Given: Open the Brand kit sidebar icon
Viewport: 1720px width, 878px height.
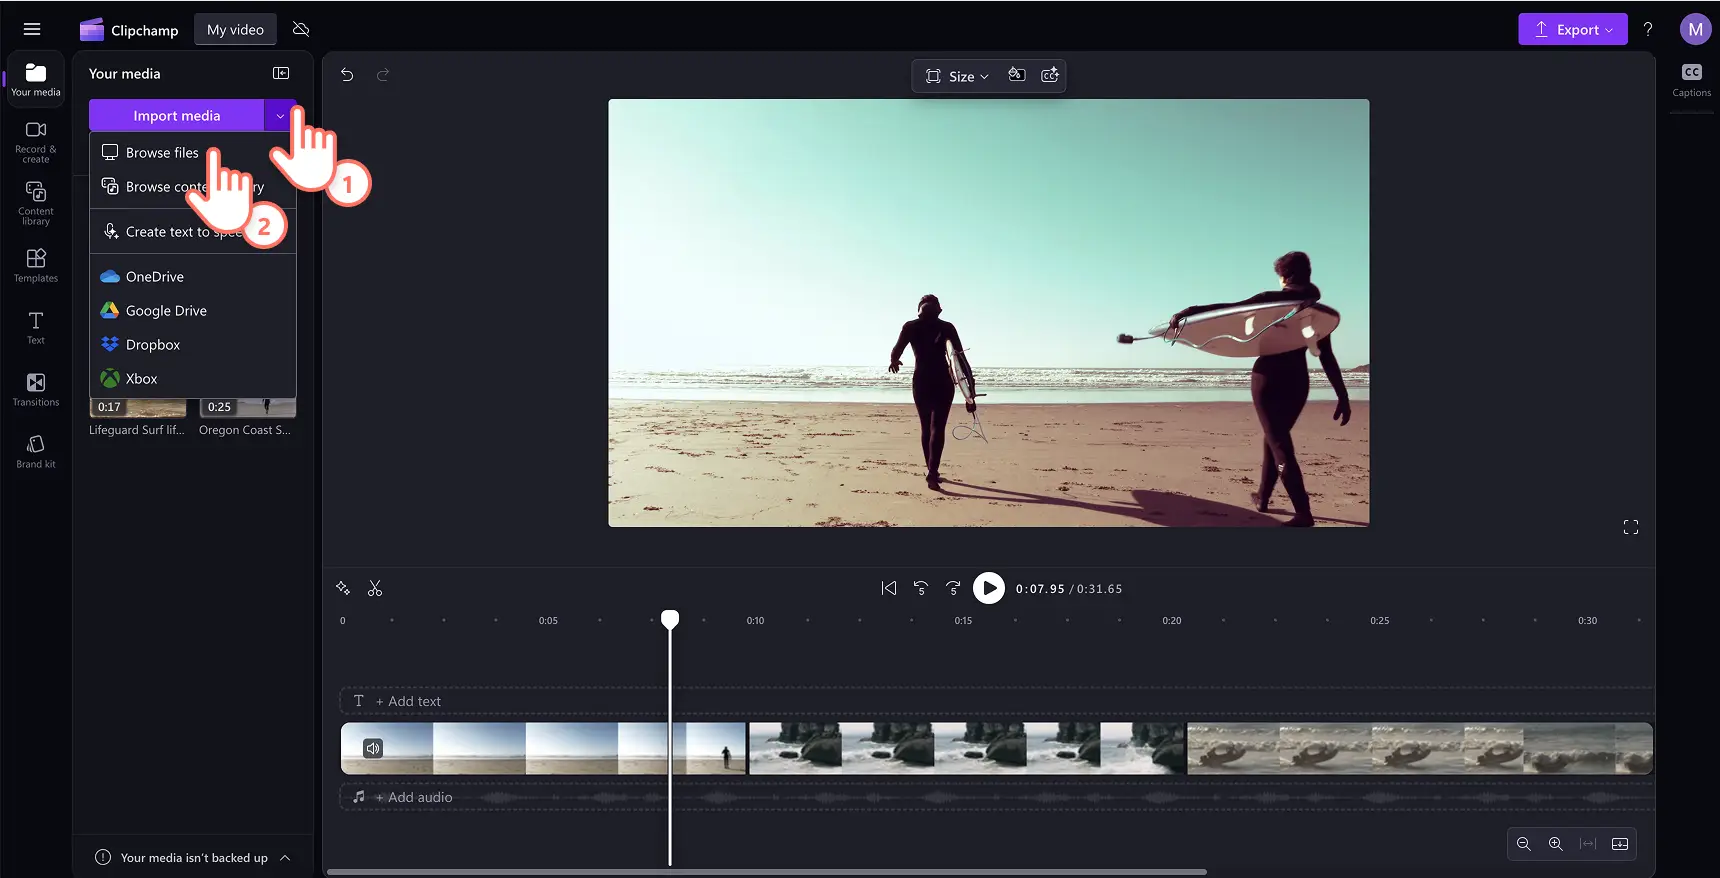Looking at the screenshot, I should [36, 451].
